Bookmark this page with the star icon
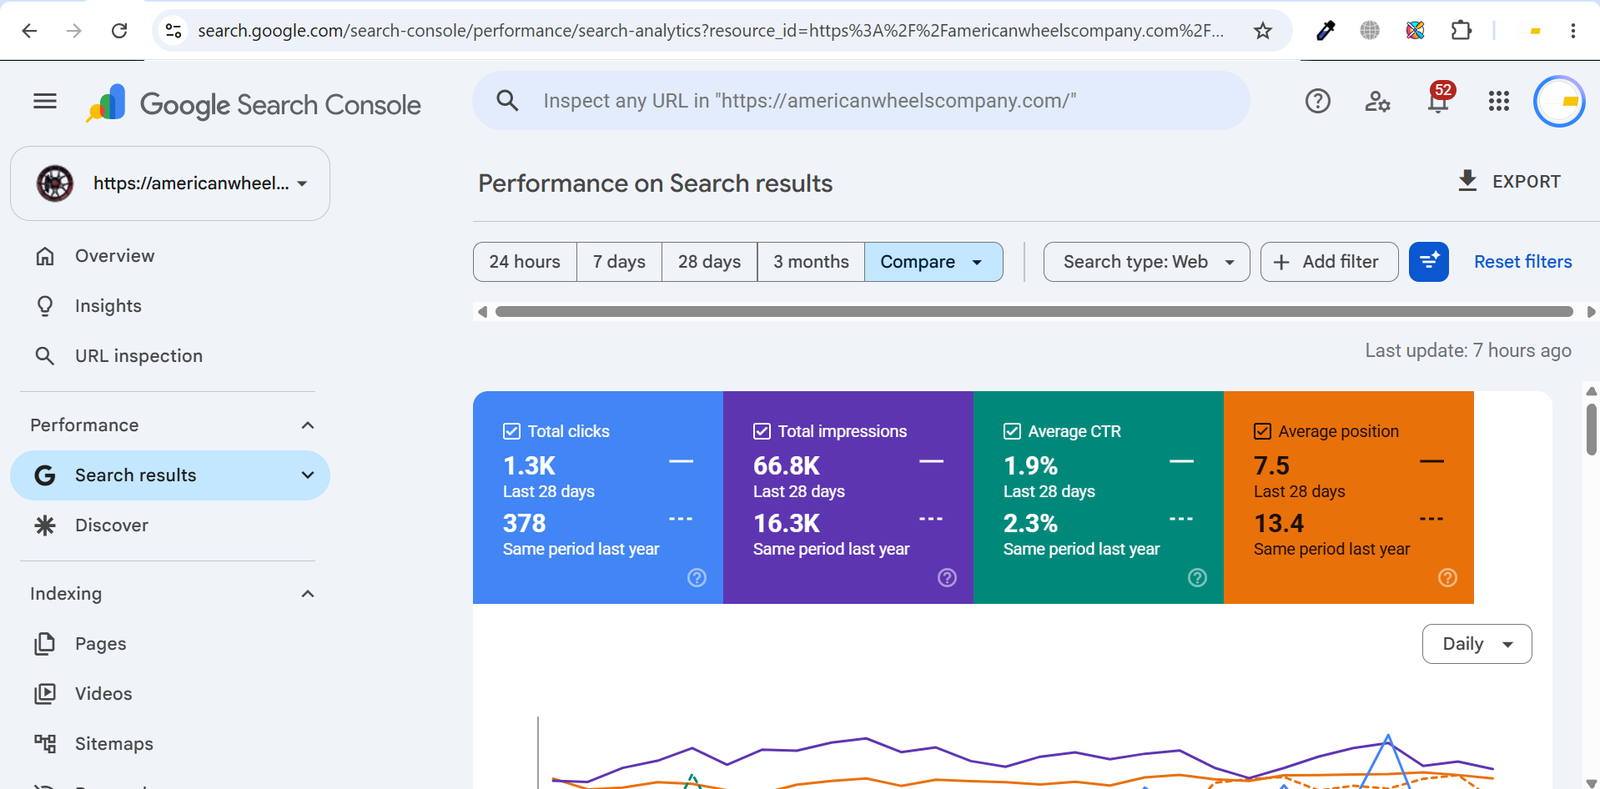Screen dimensions: 1600x789 1263,31
